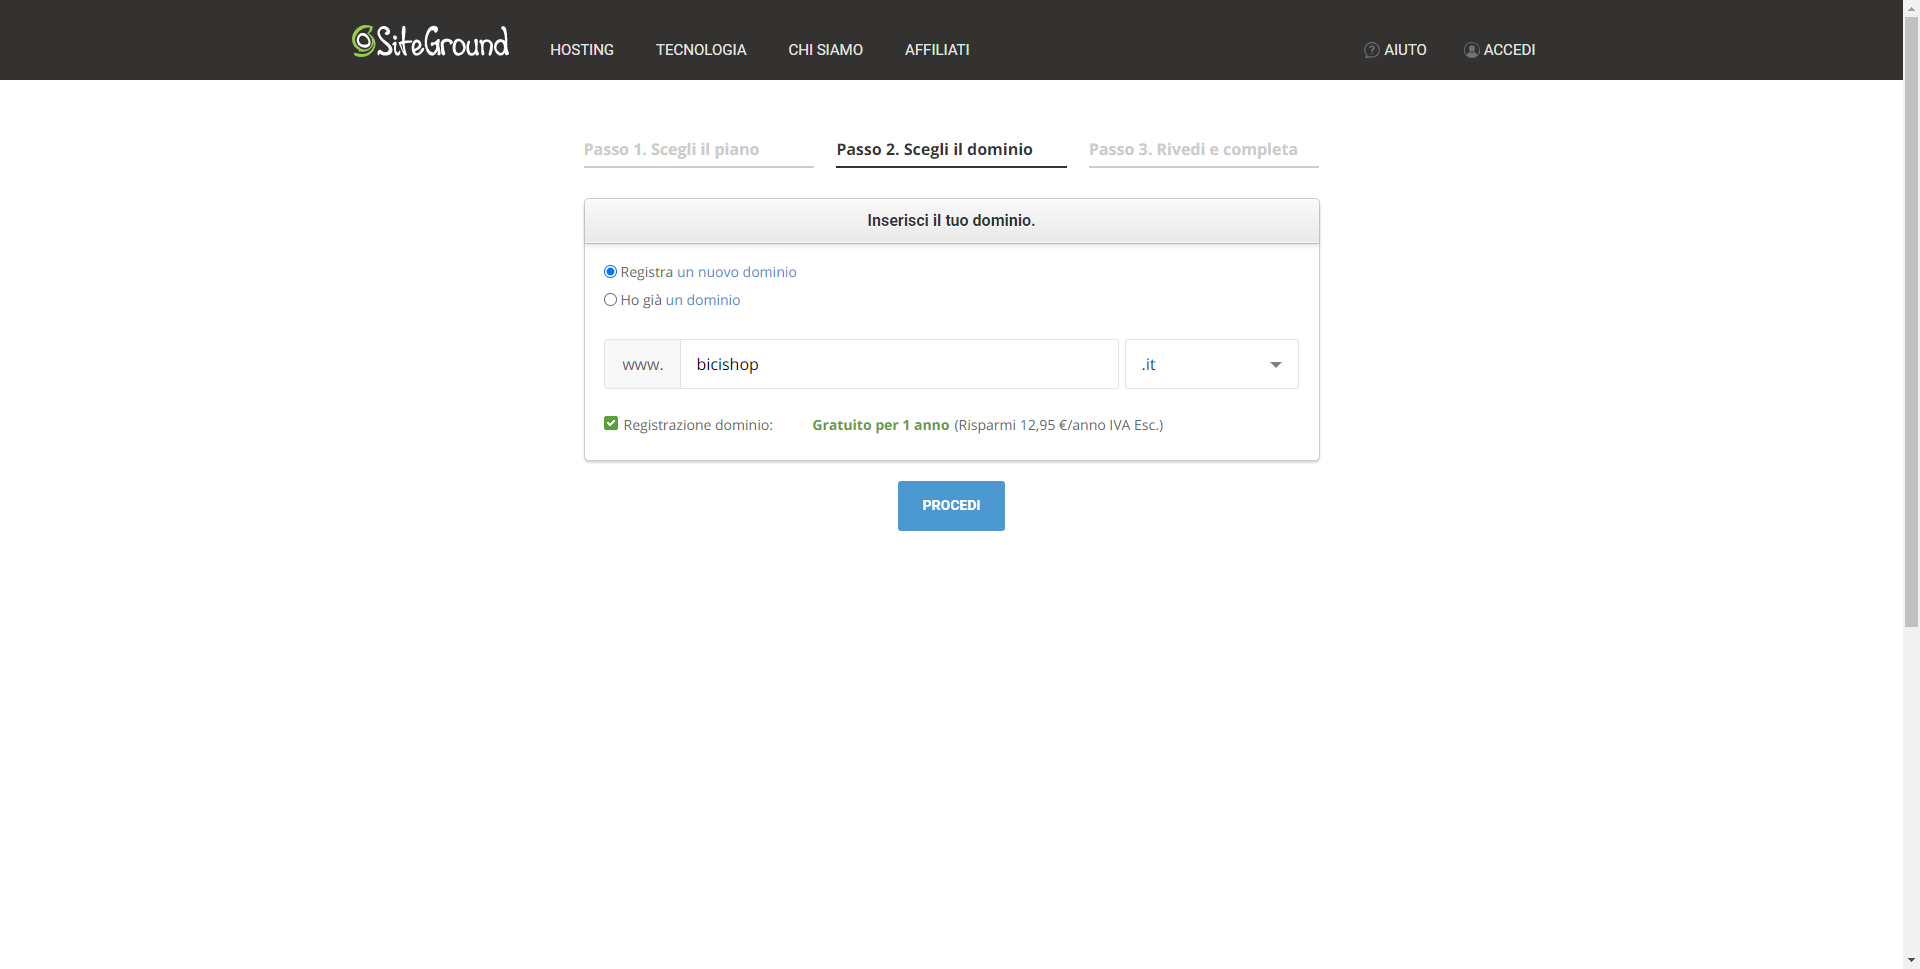The width and height of the screenshot is (1920, 969).
Task: Click the SiteGround logo
Action: tap(430, 42)
